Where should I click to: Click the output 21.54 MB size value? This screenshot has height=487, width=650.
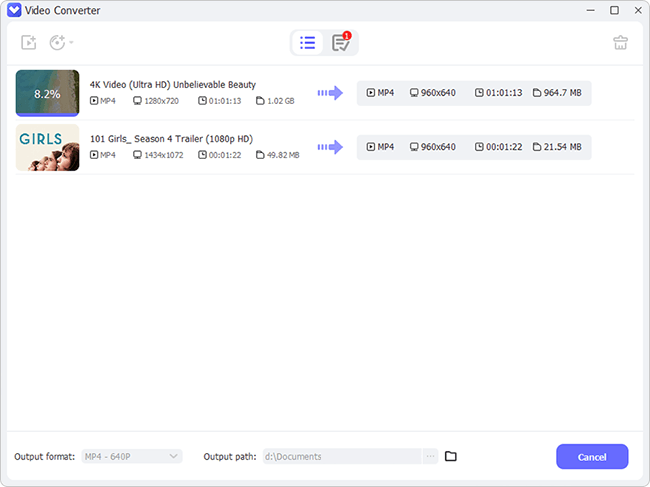click(563, 147)
